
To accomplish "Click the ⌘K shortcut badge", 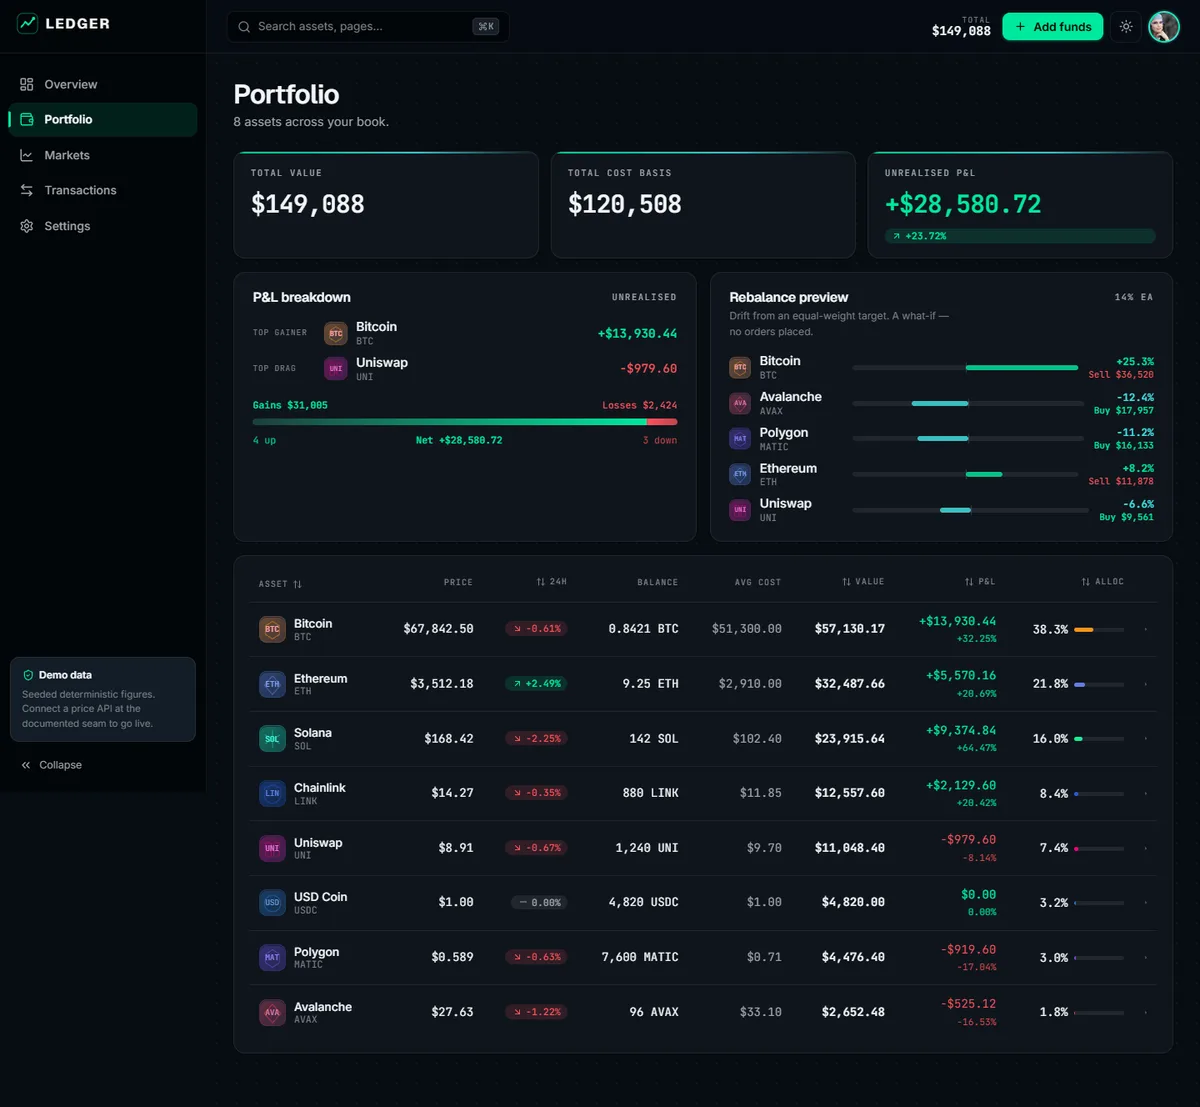I will tap(486, 27).
